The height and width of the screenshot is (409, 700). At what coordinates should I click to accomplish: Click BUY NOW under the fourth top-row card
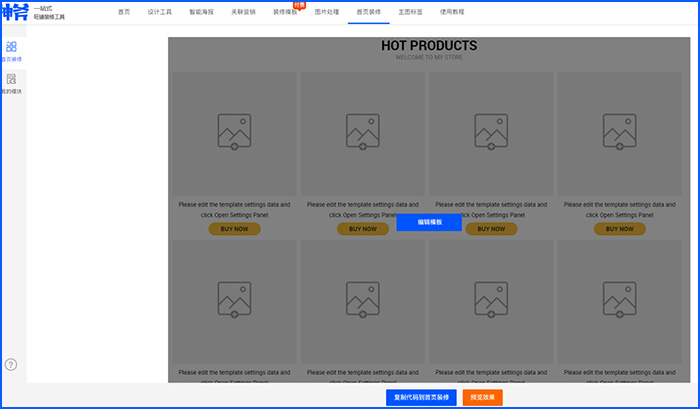pos(620,229)
